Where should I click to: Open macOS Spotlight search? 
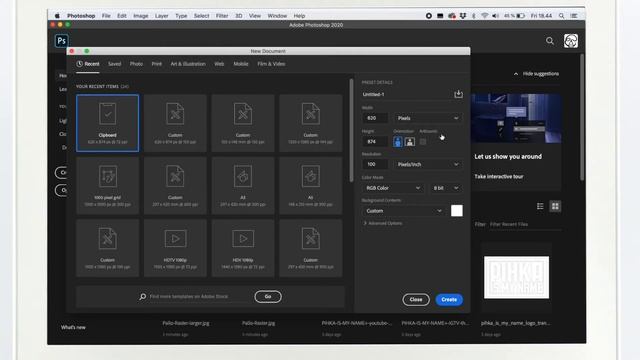coord(562,16)
